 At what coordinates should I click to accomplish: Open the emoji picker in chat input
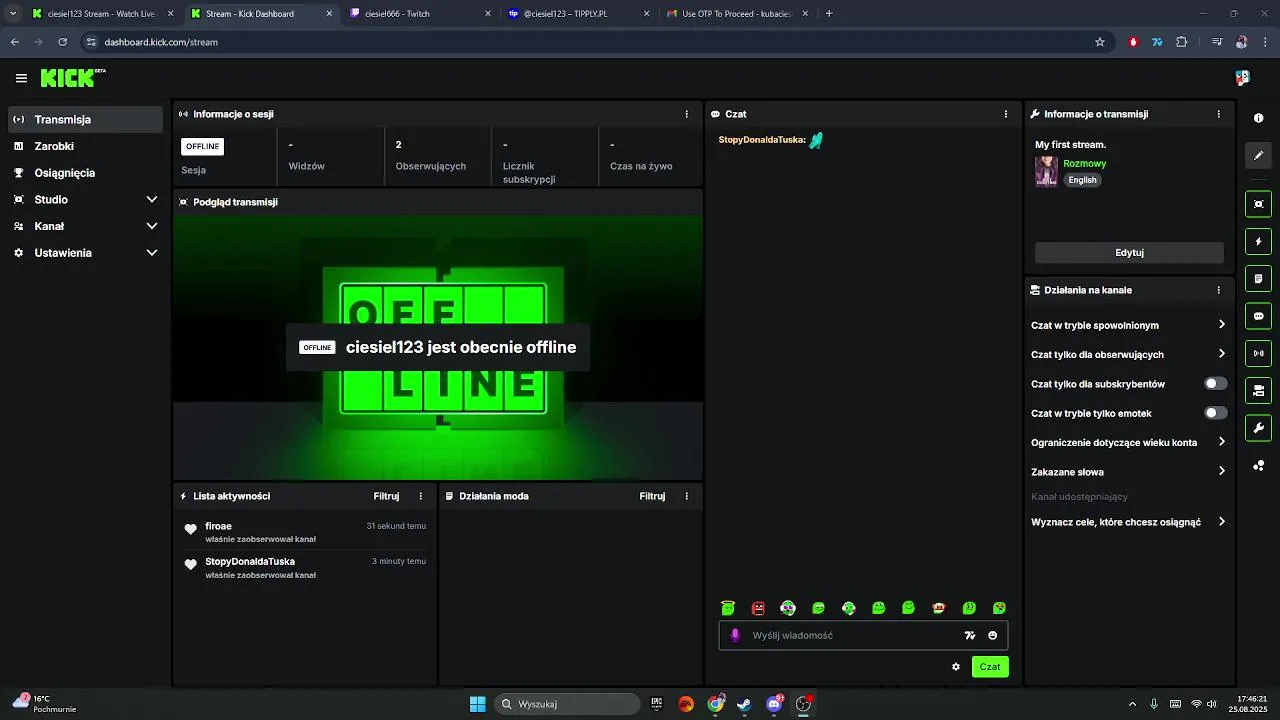point(992,635)
